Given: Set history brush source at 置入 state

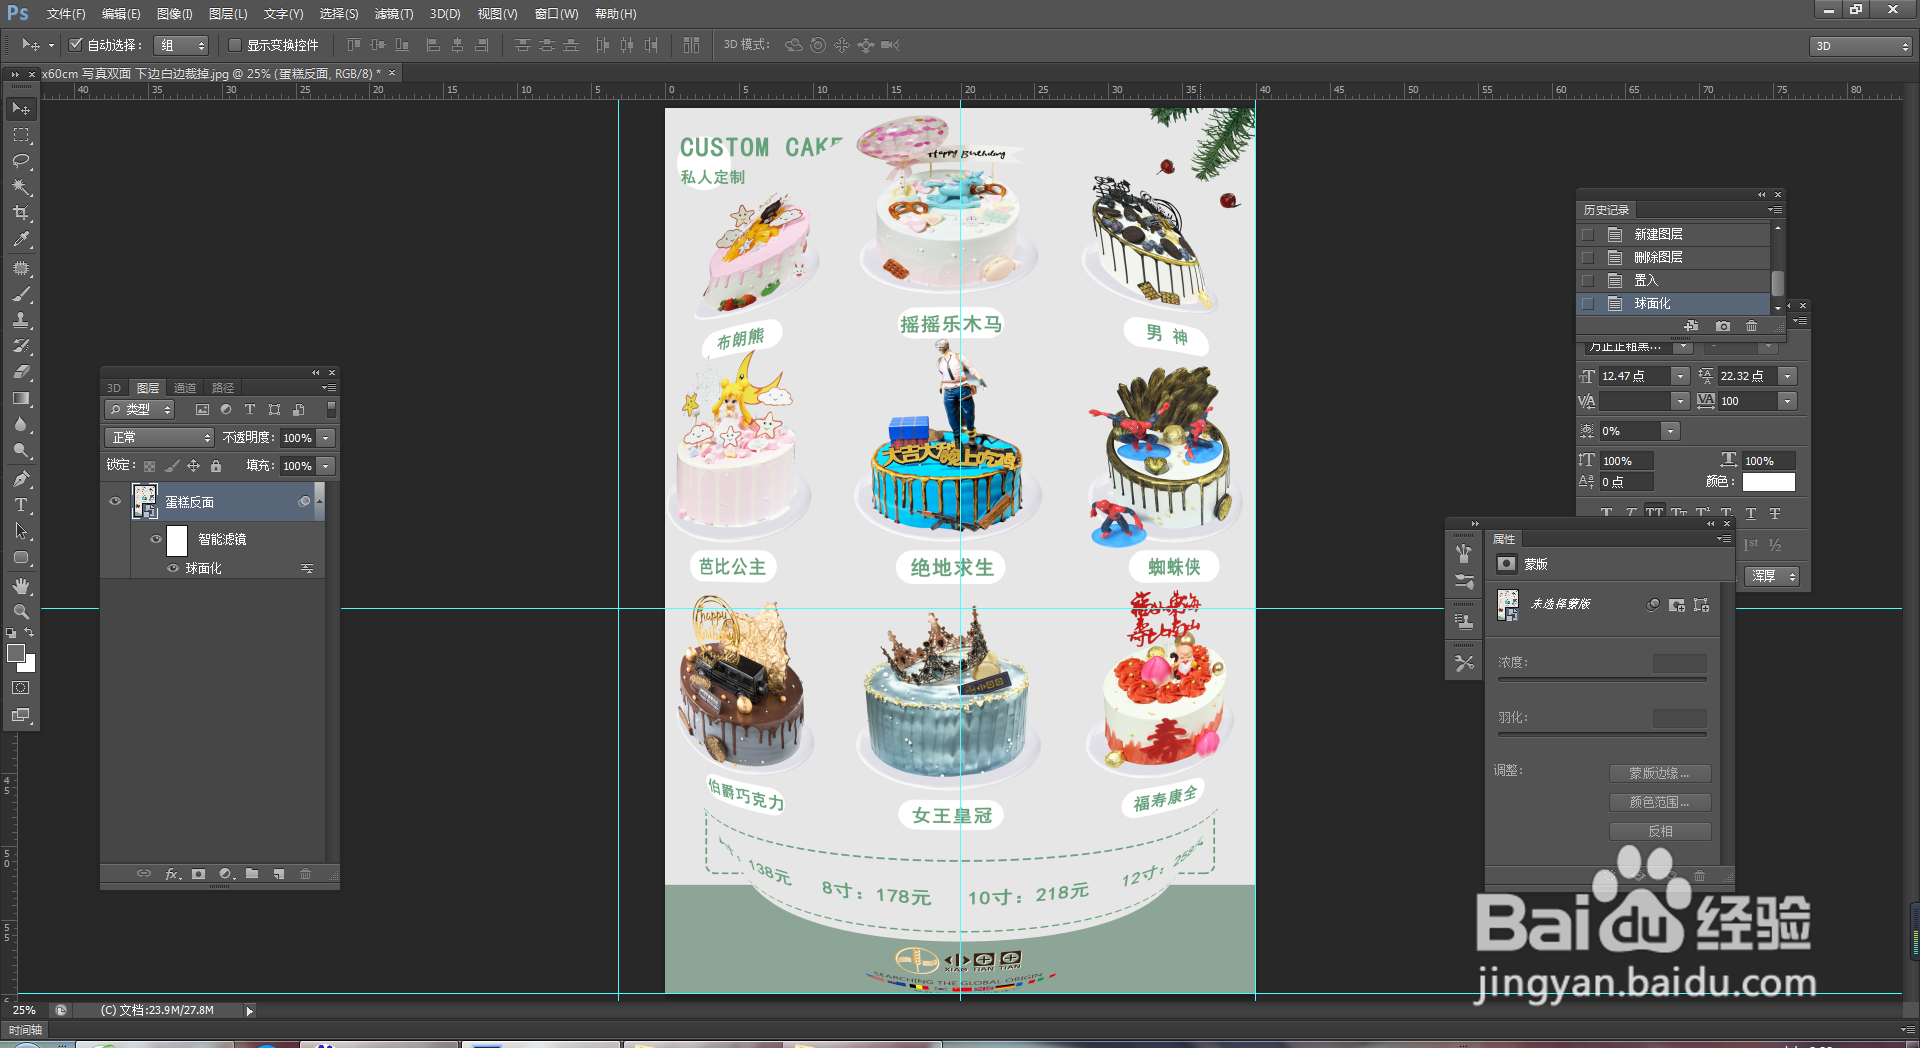Looking at the screenshot, I should (x=1588, y=280).
